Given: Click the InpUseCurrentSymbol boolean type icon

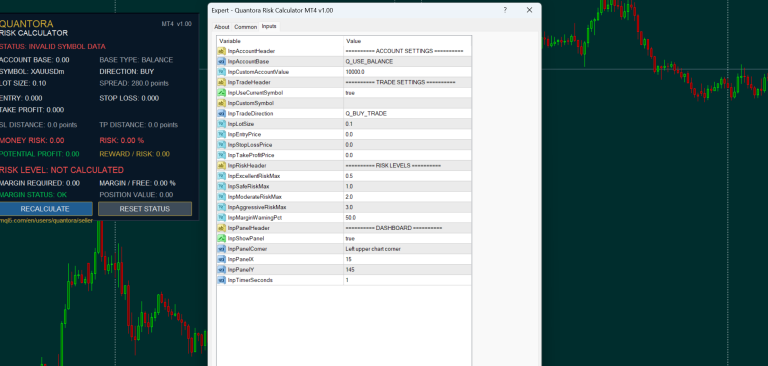Looking at the screenshot, I should 221,93.
